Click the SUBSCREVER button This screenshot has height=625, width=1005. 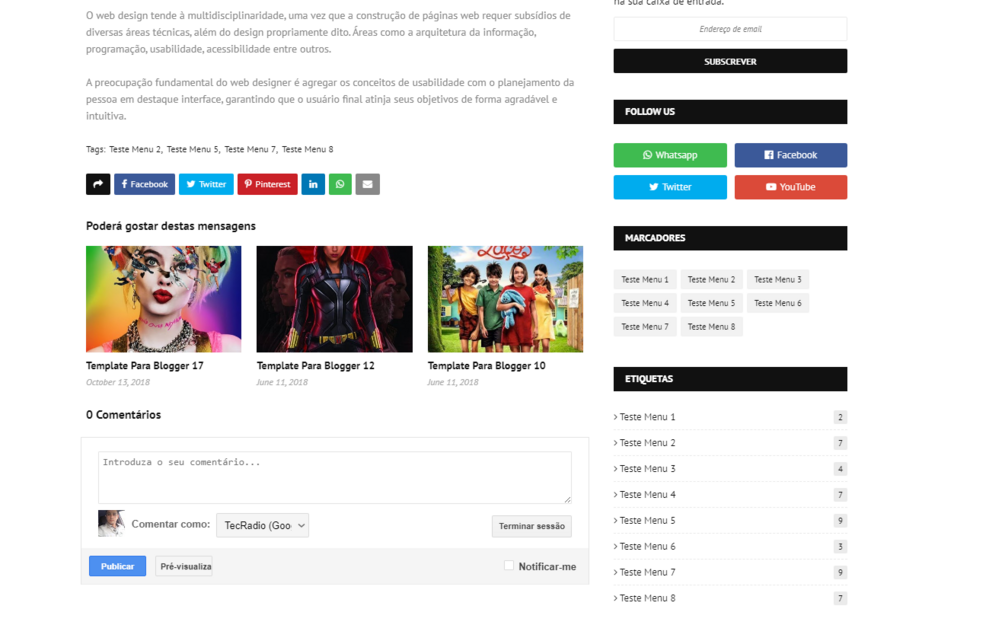(x=730, y=61)
